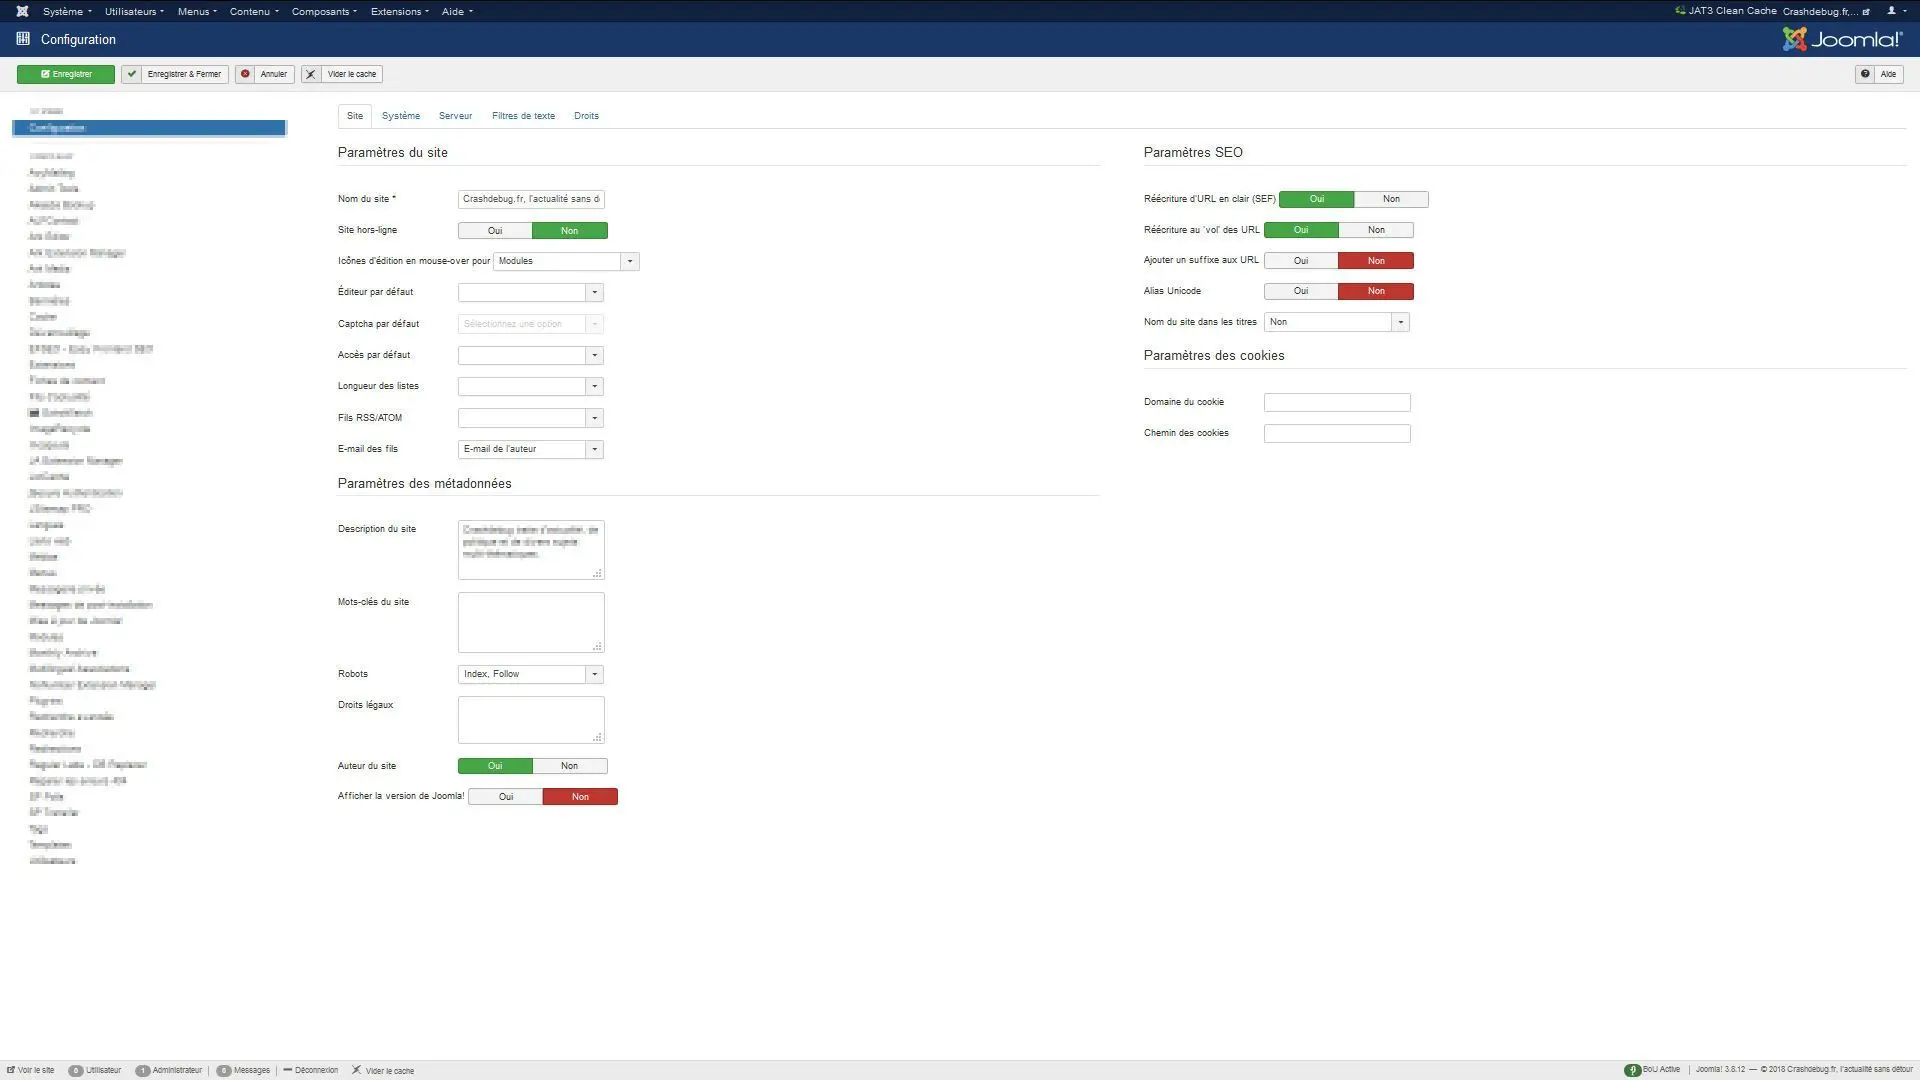This screenshot has height=1080, width=1920.
Task: Set Ajouter un suffixe aux URL to Oui
Action: pos(1301,261)
